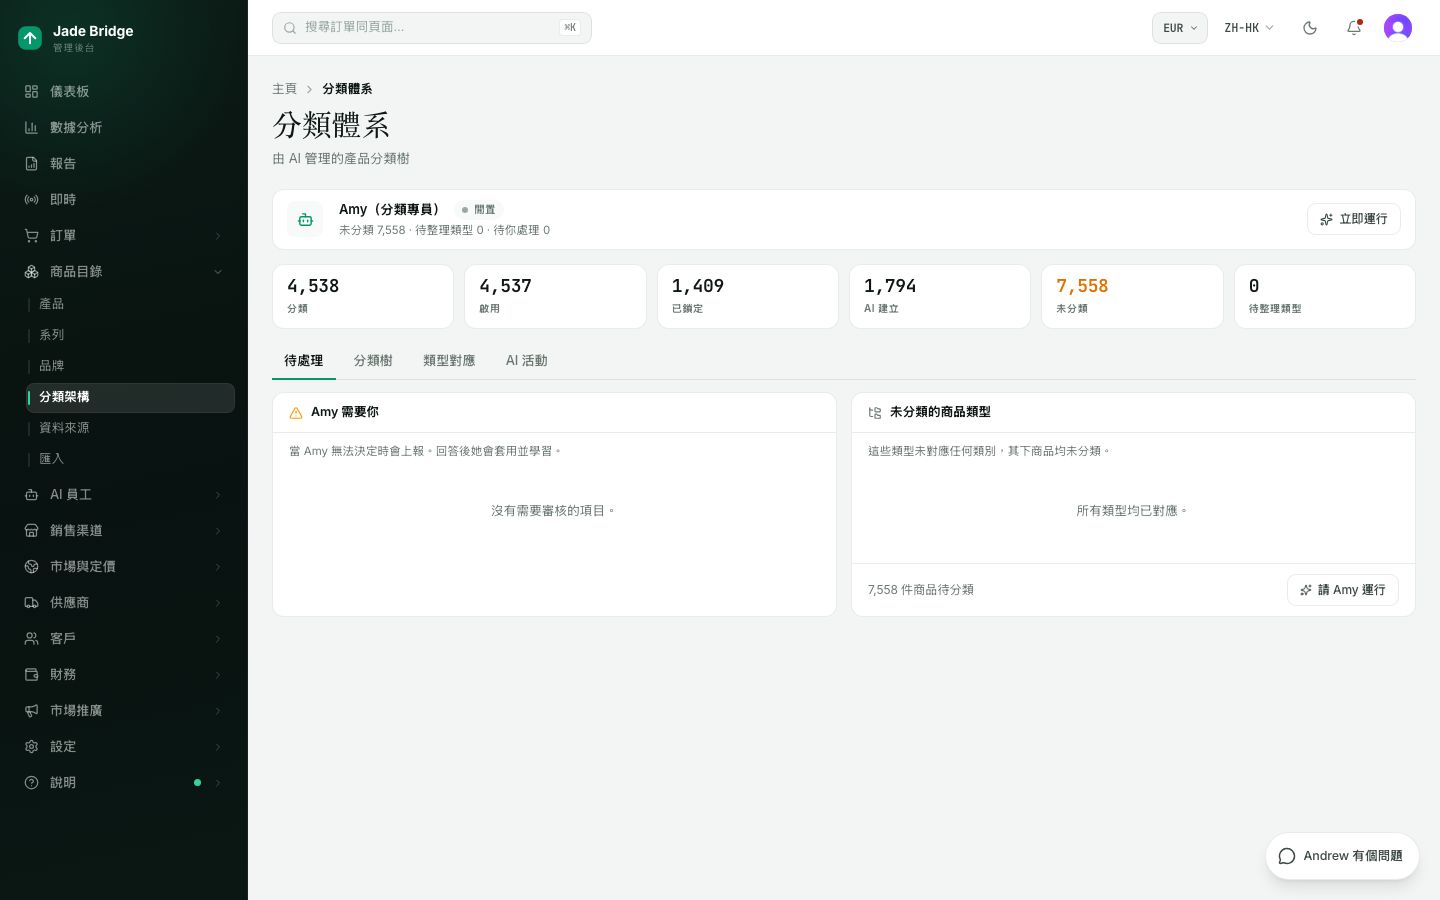
Task: Open 數據分析 chart icon in sidebar
Action: (x=31, y=127)
